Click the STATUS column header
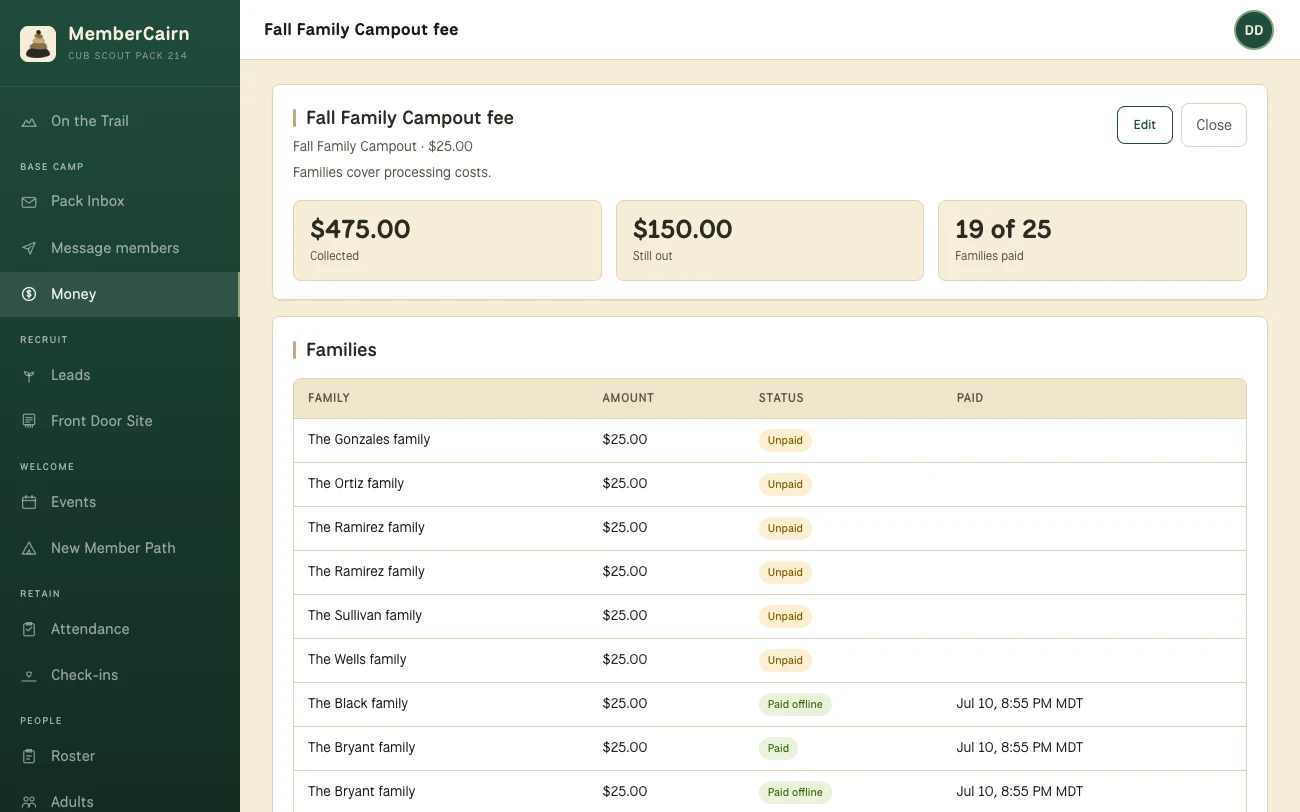The image size is (1300, 812). pos(781,398)
